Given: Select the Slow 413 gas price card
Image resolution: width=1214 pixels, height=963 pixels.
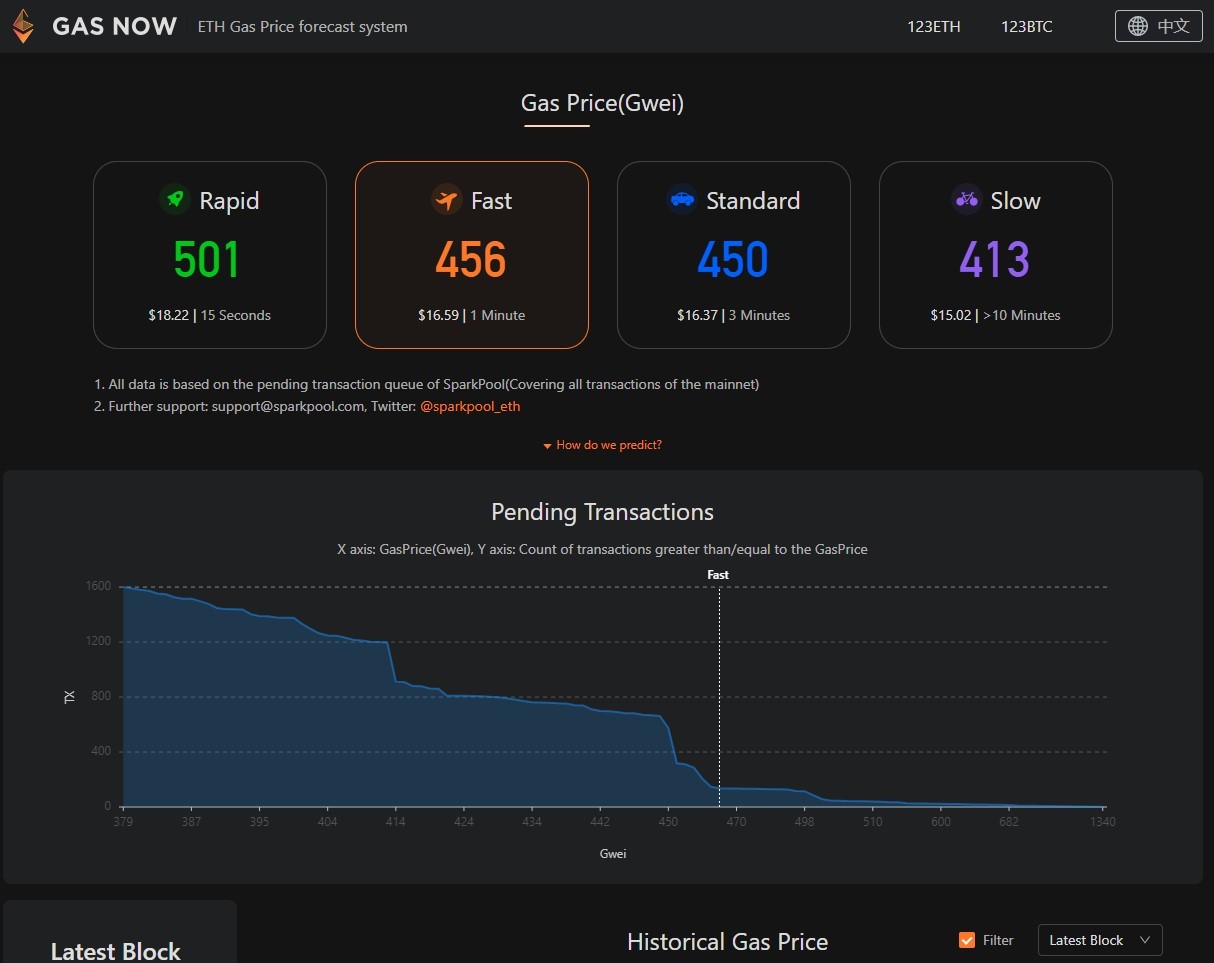Looking at the screenshot, I should point(996,255).
